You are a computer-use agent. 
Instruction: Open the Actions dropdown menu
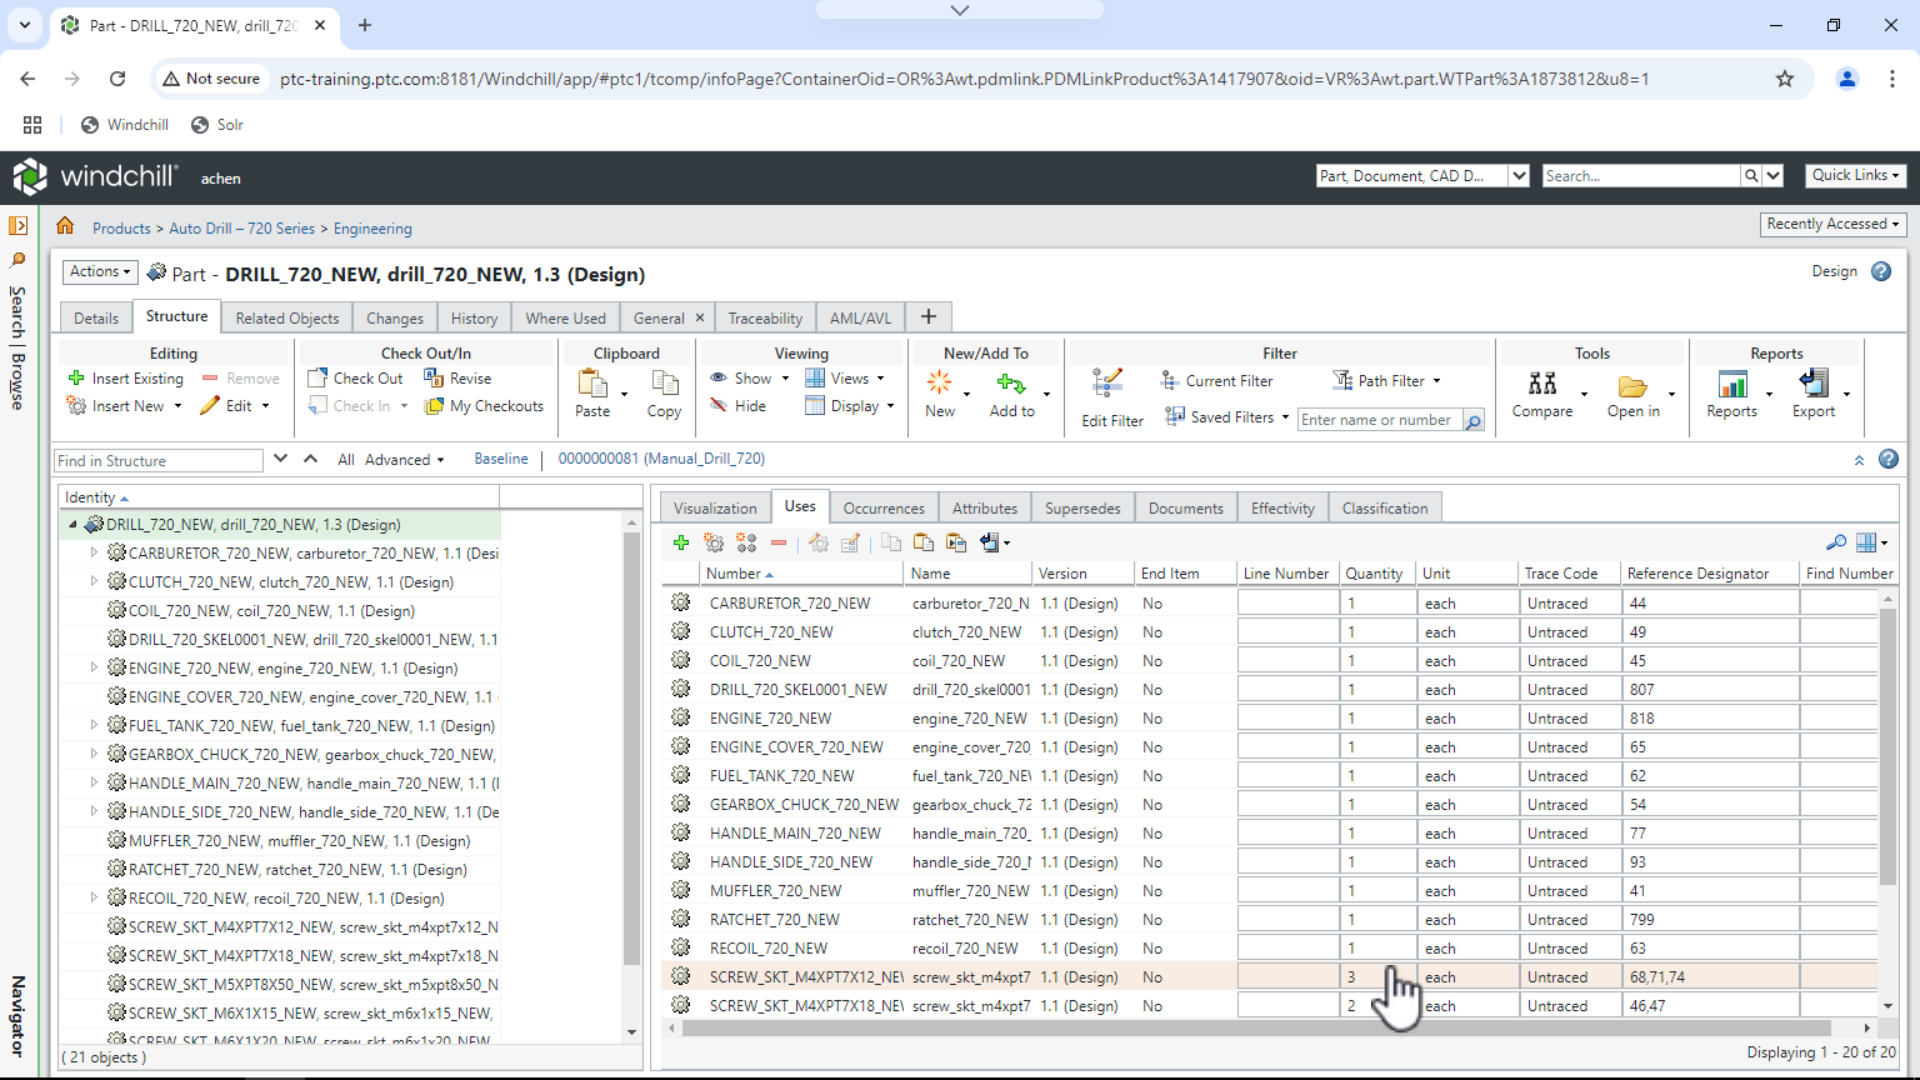point(100,272)
